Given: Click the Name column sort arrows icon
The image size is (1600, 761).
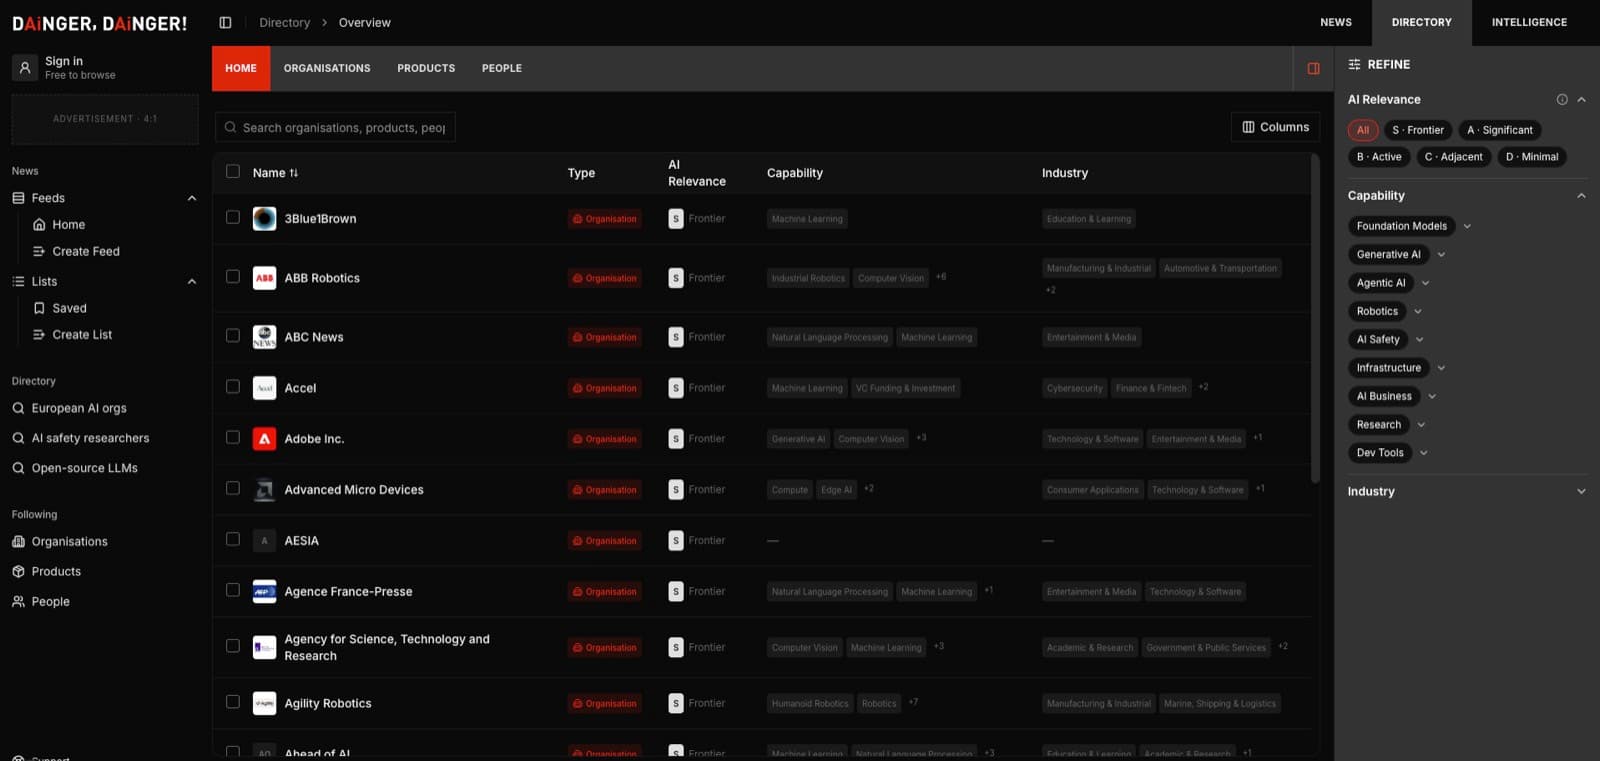Looking at the screenshot, I should tap(293, 173).
